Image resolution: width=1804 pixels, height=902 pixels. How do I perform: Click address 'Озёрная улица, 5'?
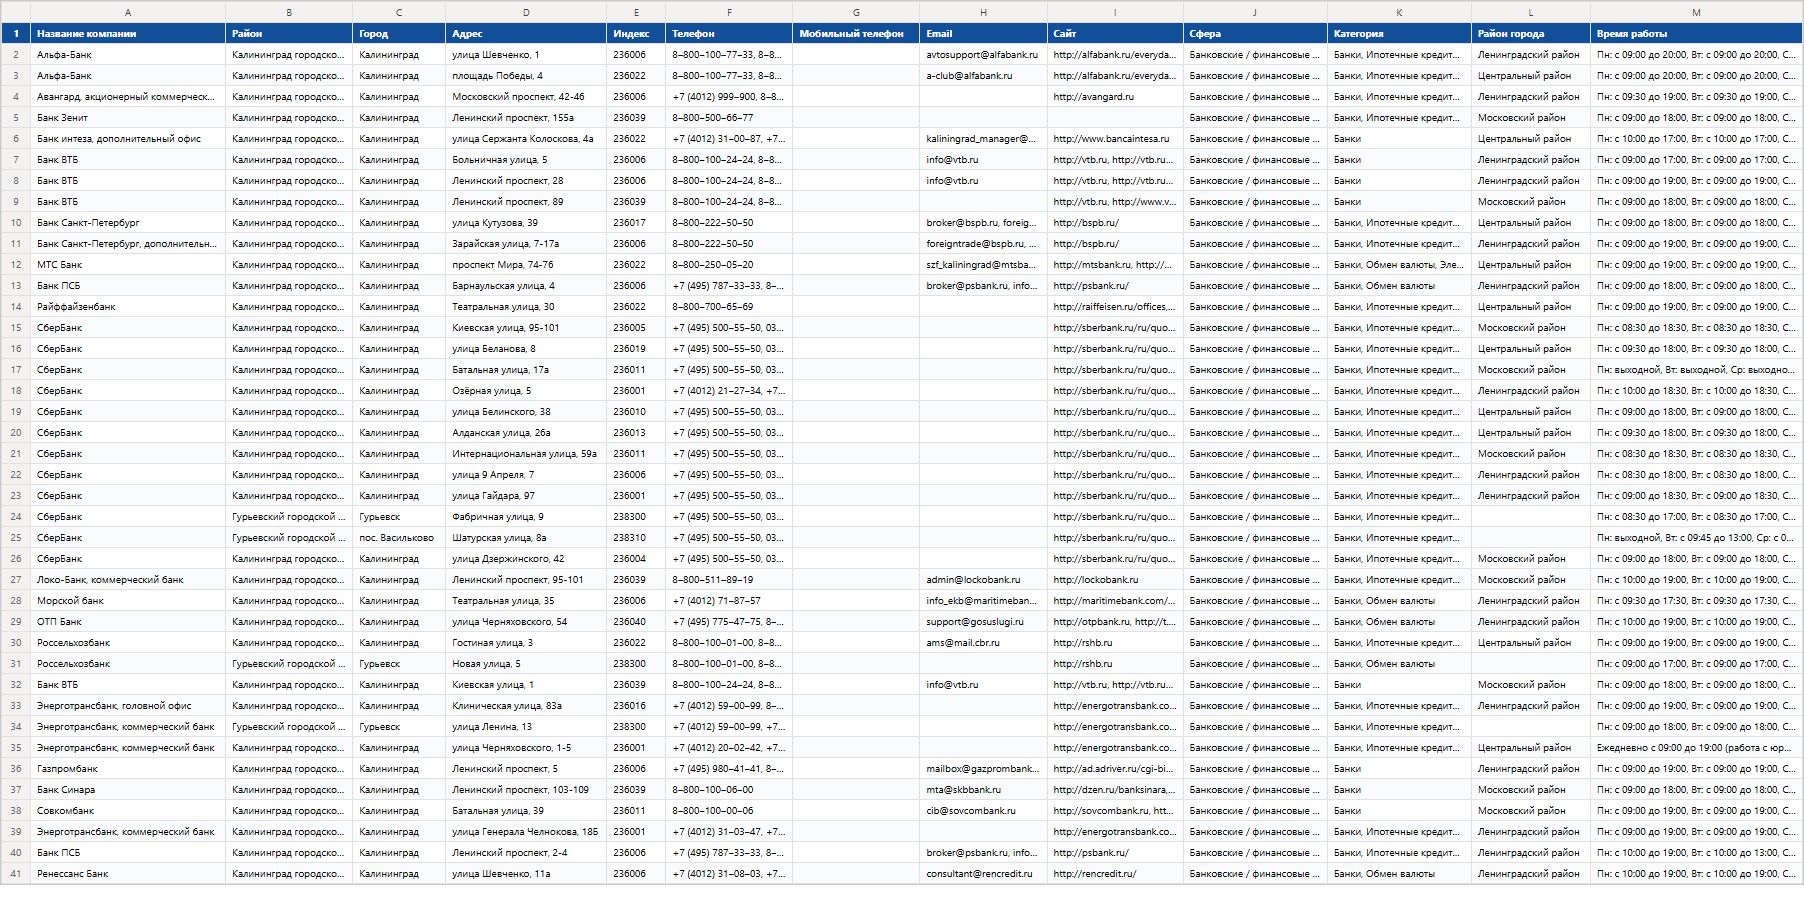coord(526,391)
